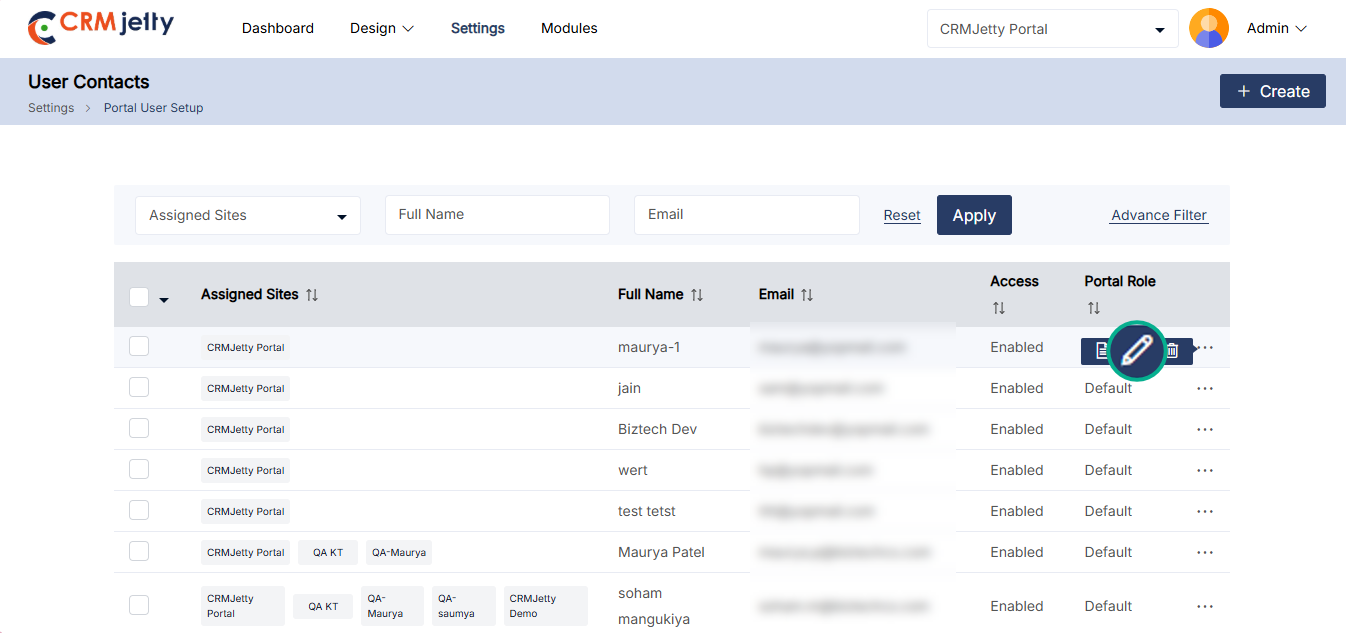The image size is (1346, 633).
Task: Sort table by Assigned Sites arrows
Action: (312, 295)
